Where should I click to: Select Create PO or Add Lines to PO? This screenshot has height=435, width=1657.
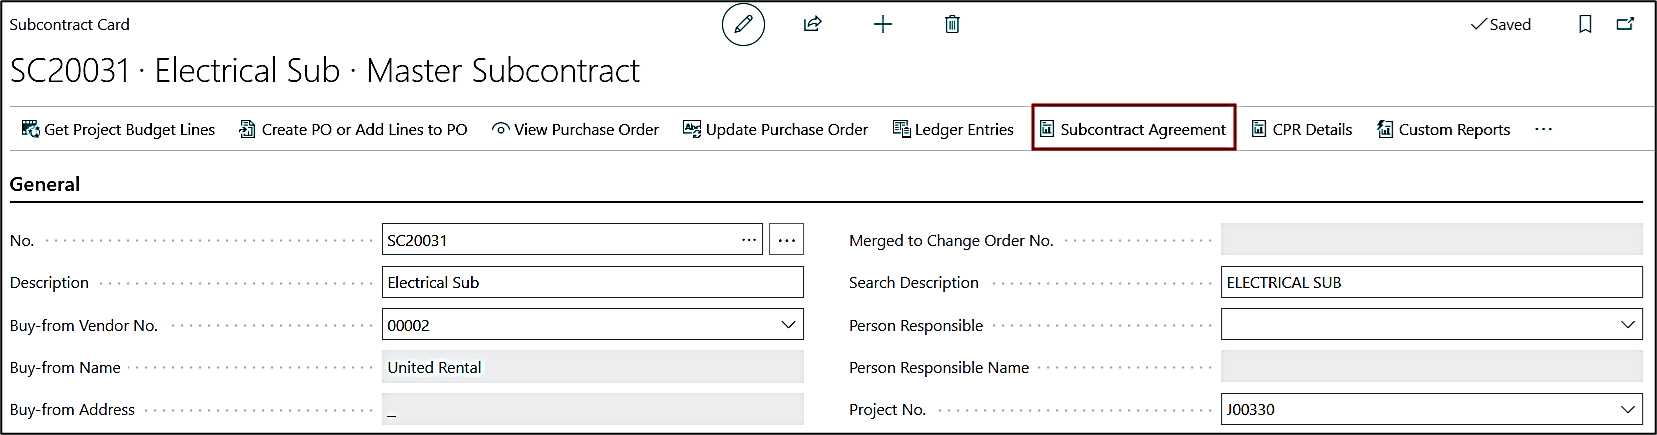tap(353, 130)
